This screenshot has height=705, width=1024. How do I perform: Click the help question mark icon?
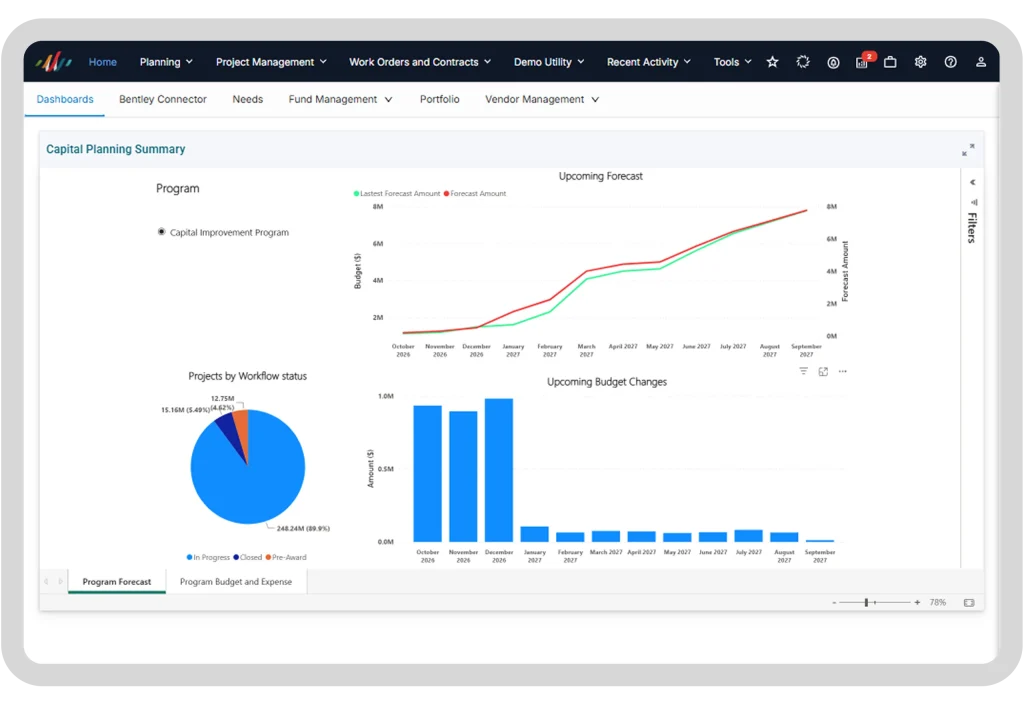pyautogui.click(x=950, y=62)
